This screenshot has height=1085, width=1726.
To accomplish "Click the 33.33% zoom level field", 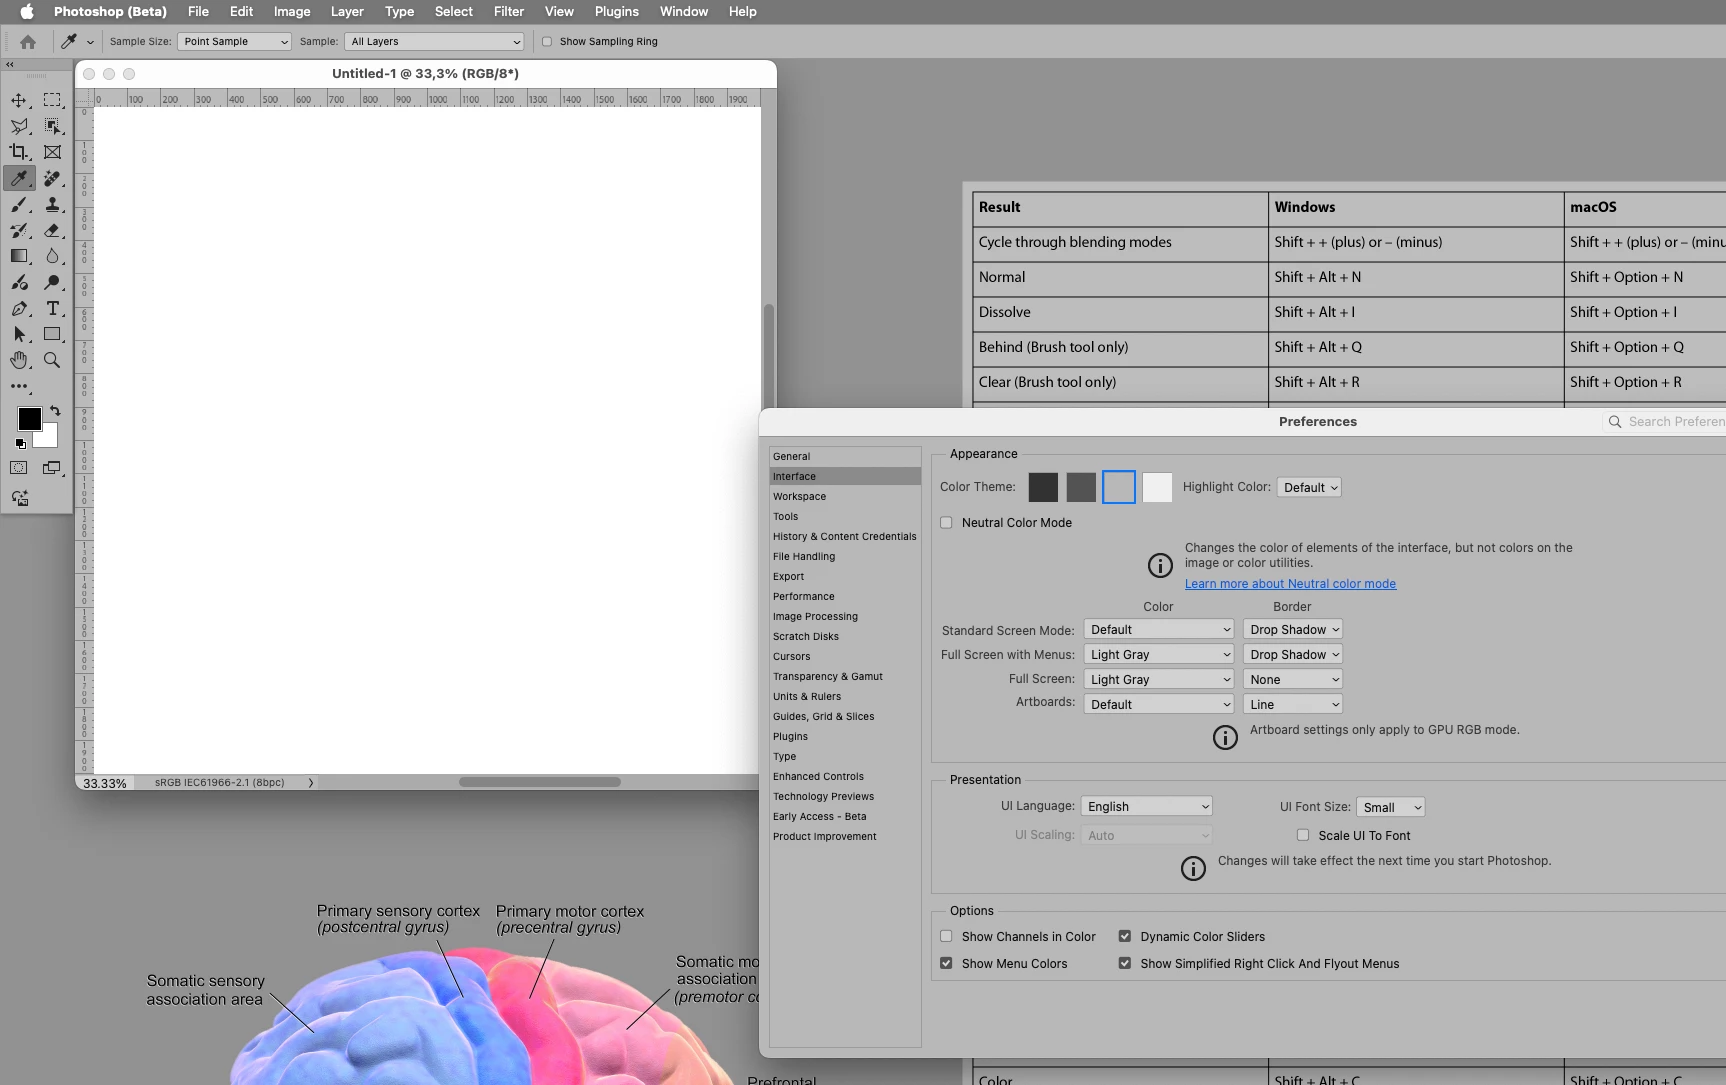I will point(105,783).
